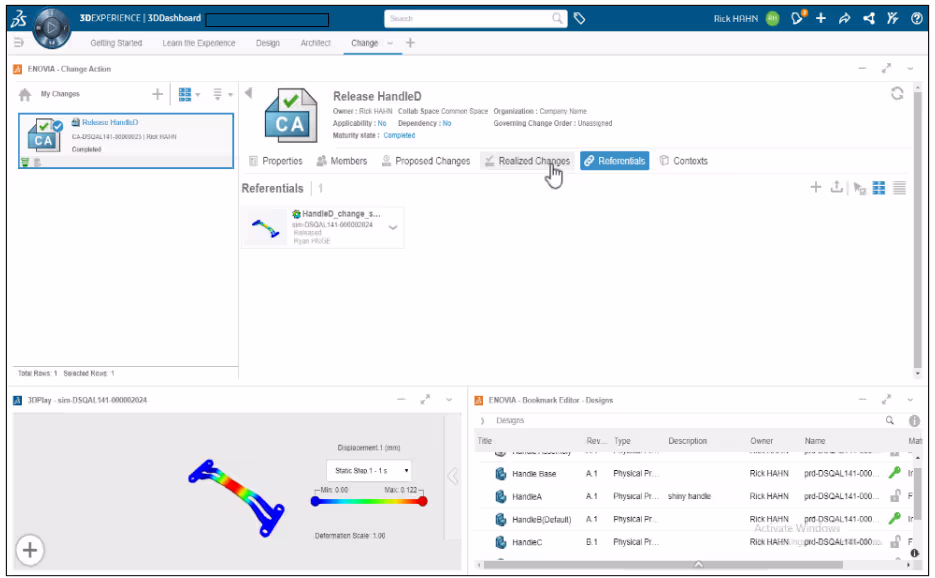935x578 pixels.
Task: Expand the HandleD_change_s referential chevron
Action: [x=393, y=227]
